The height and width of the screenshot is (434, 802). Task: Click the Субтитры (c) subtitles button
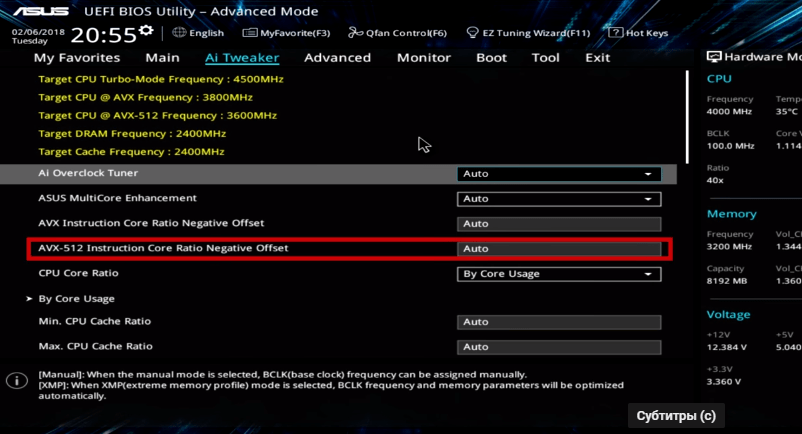(x=676, y=415)
